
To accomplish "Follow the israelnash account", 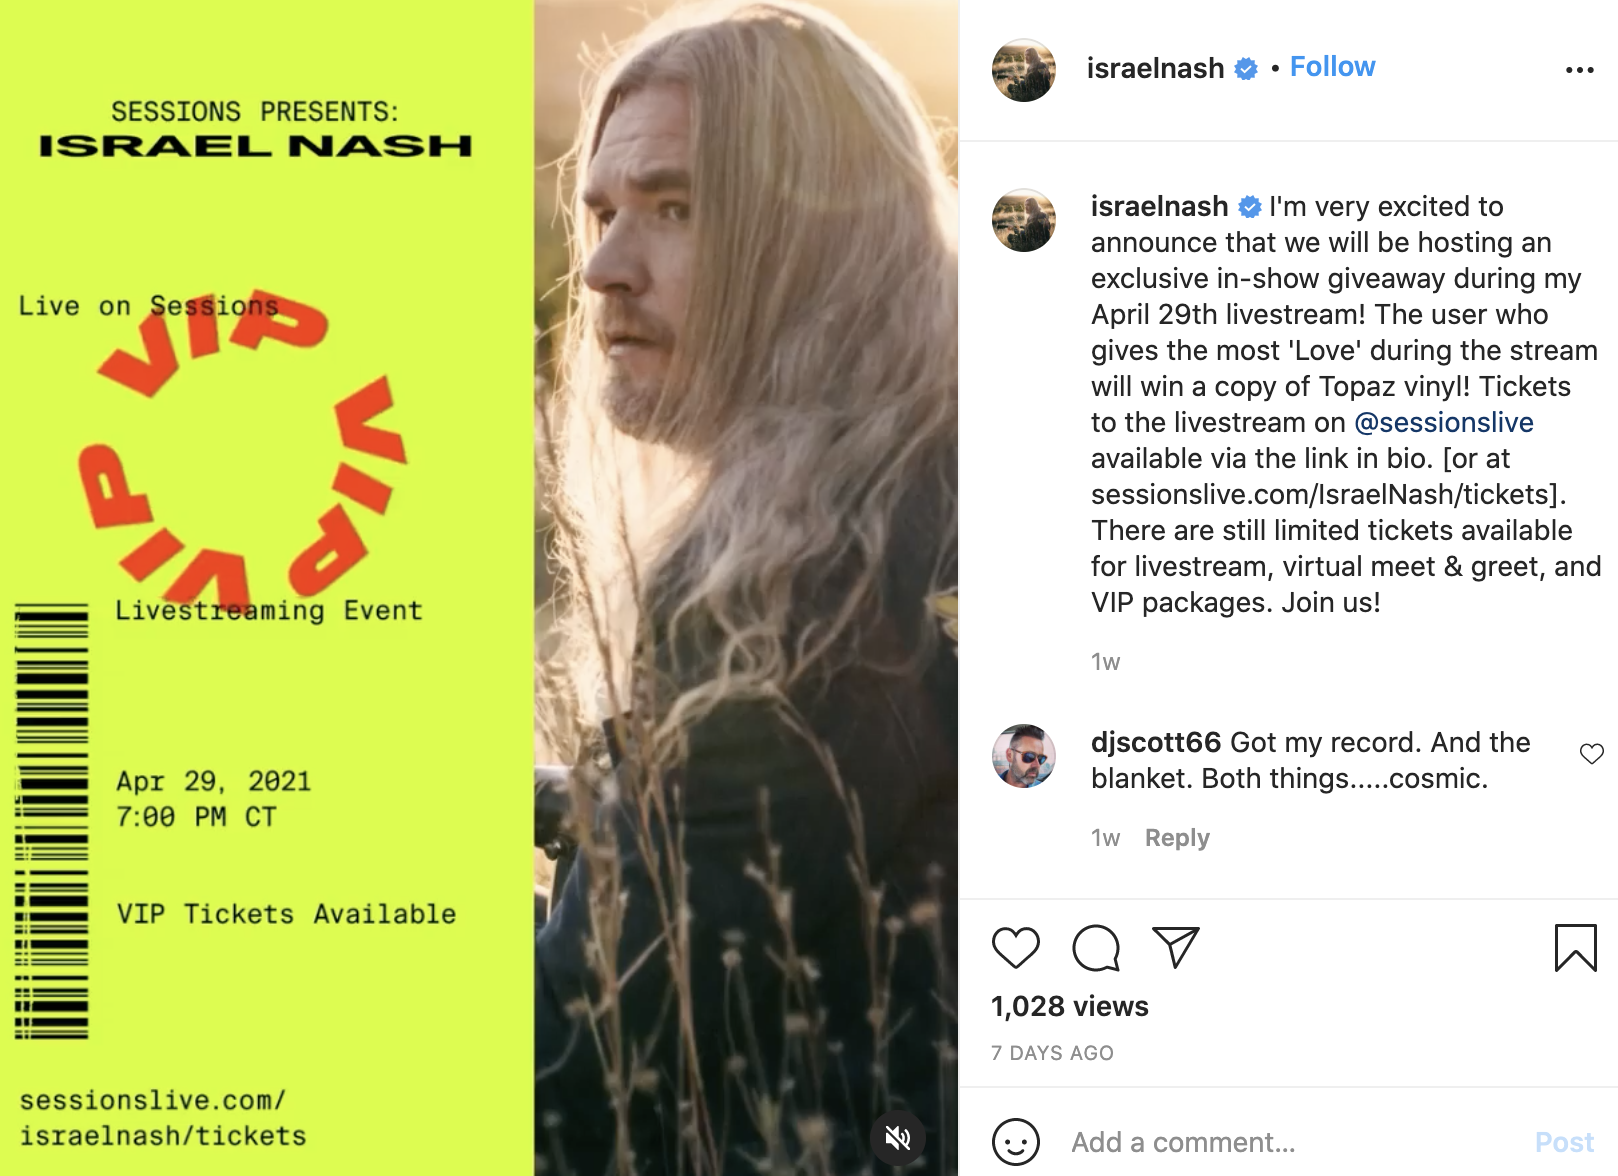I will coord(1332,67).
